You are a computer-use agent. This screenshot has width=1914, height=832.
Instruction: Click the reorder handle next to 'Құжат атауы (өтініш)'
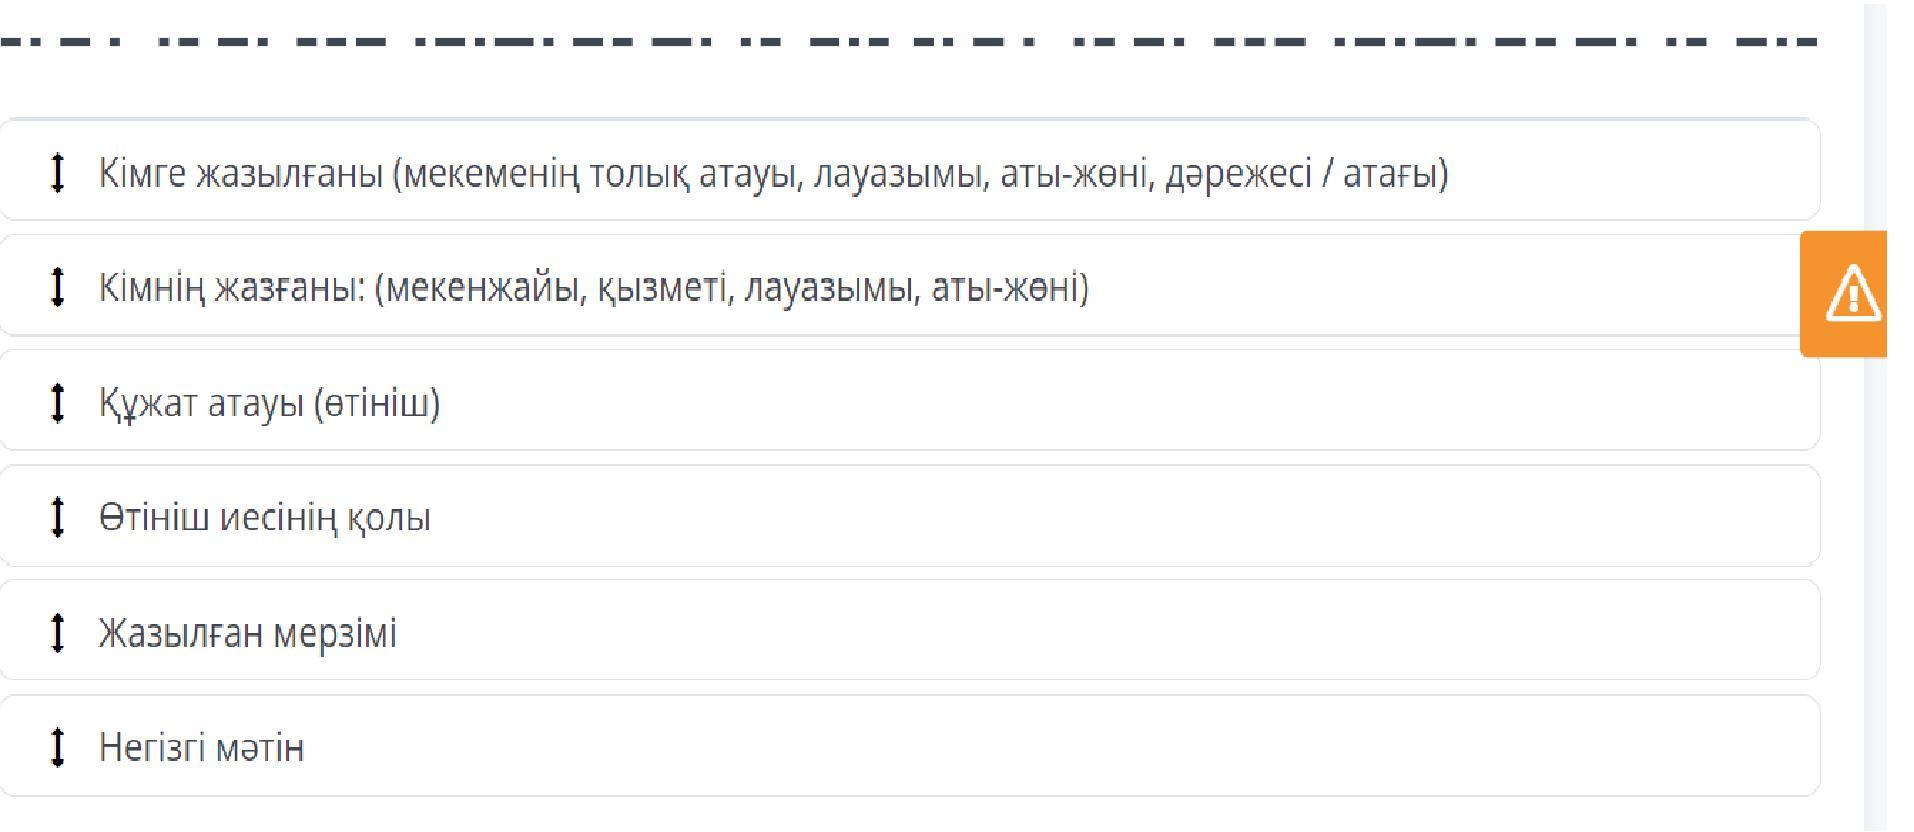point(57,403)
